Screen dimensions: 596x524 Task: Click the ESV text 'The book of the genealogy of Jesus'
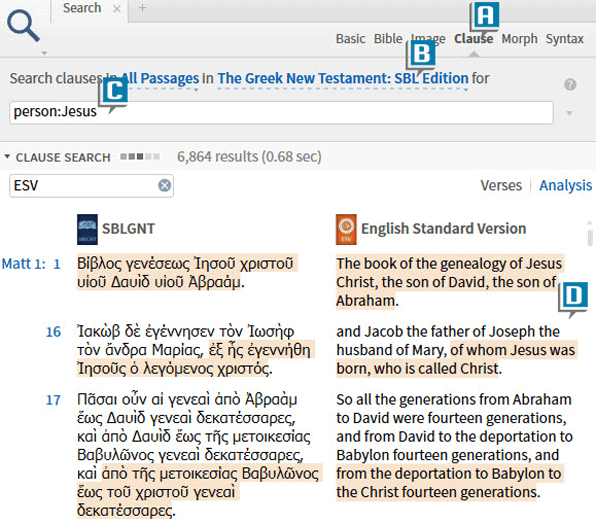pyautogui.click(x=449, y=264)
